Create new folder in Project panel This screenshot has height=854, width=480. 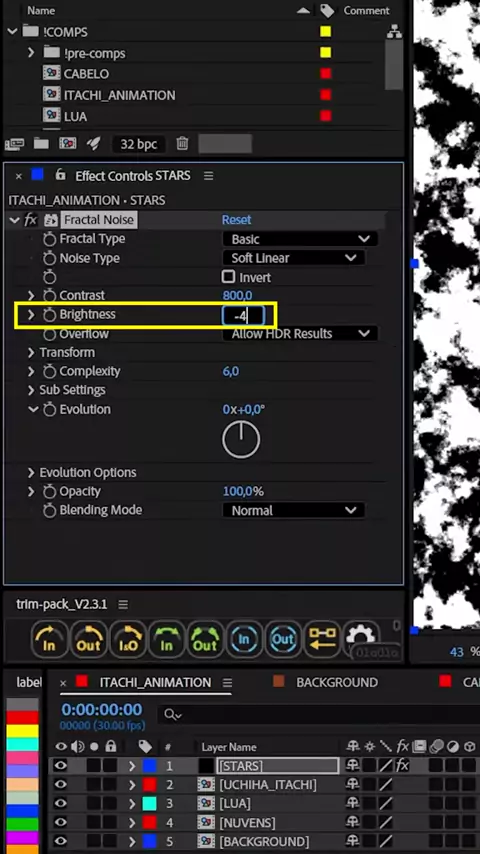(x=41, y=144)
